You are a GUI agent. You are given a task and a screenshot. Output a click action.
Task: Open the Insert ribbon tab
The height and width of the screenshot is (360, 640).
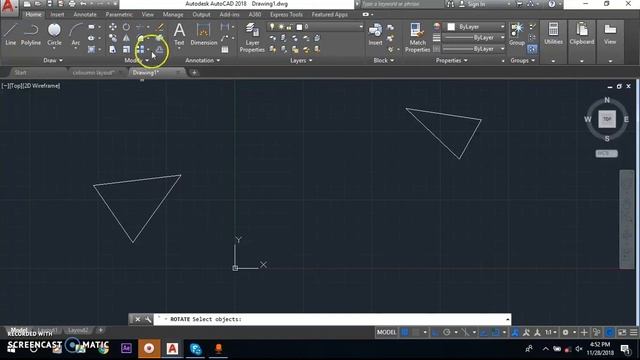[x=57, y=14]
